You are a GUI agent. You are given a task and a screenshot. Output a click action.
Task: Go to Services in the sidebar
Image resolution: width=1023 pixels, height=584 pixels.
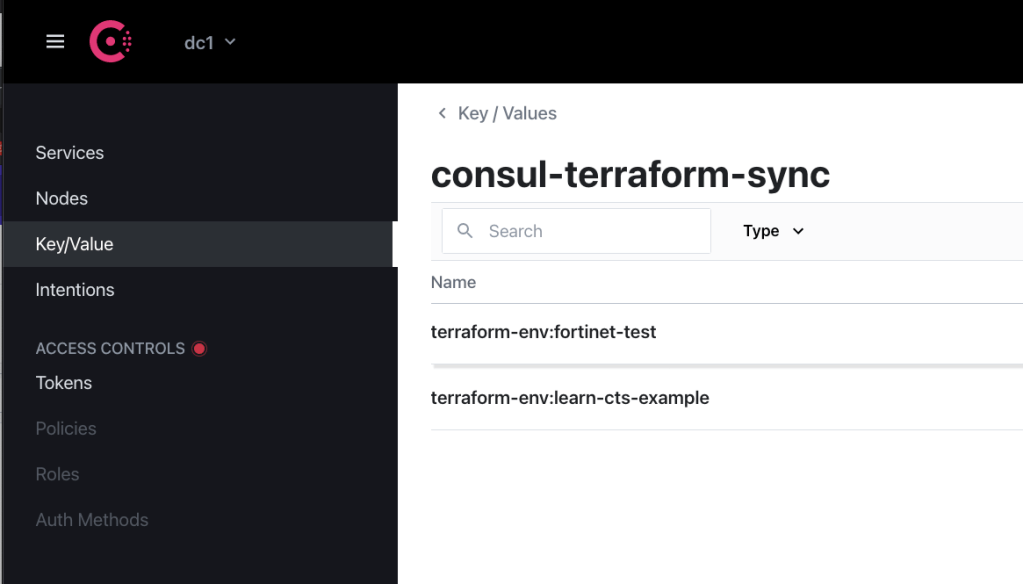[x=69, y=153]
